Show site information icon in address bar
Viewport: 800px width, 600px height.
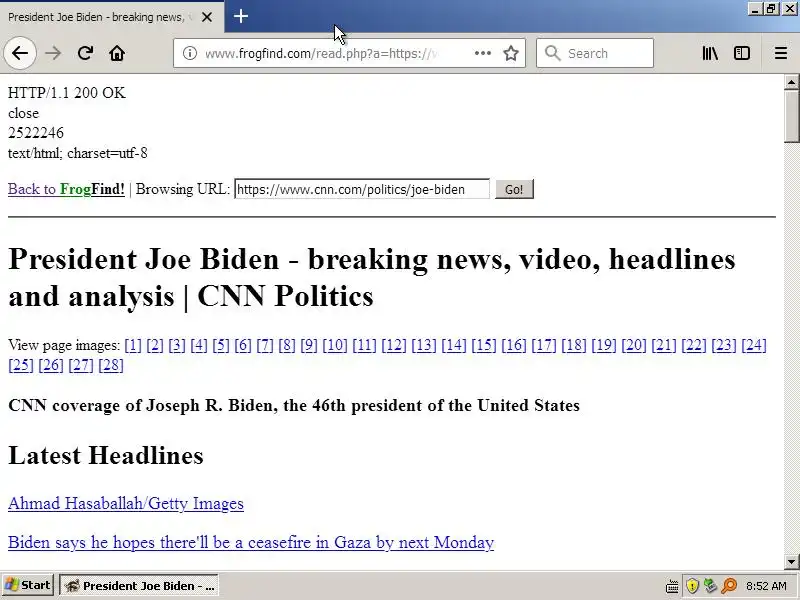[190, 53]
